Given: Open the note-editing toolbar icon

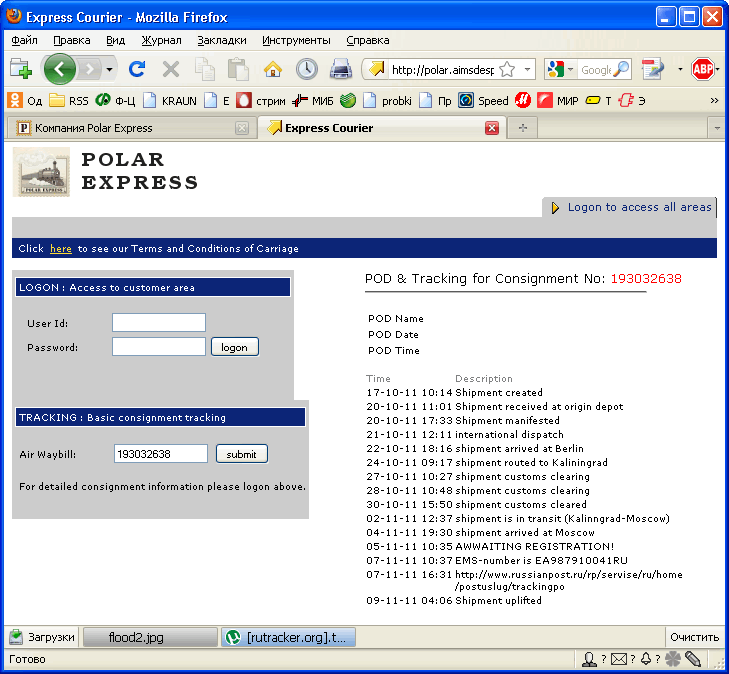Looking at the screenshot, I should [653, 69].
